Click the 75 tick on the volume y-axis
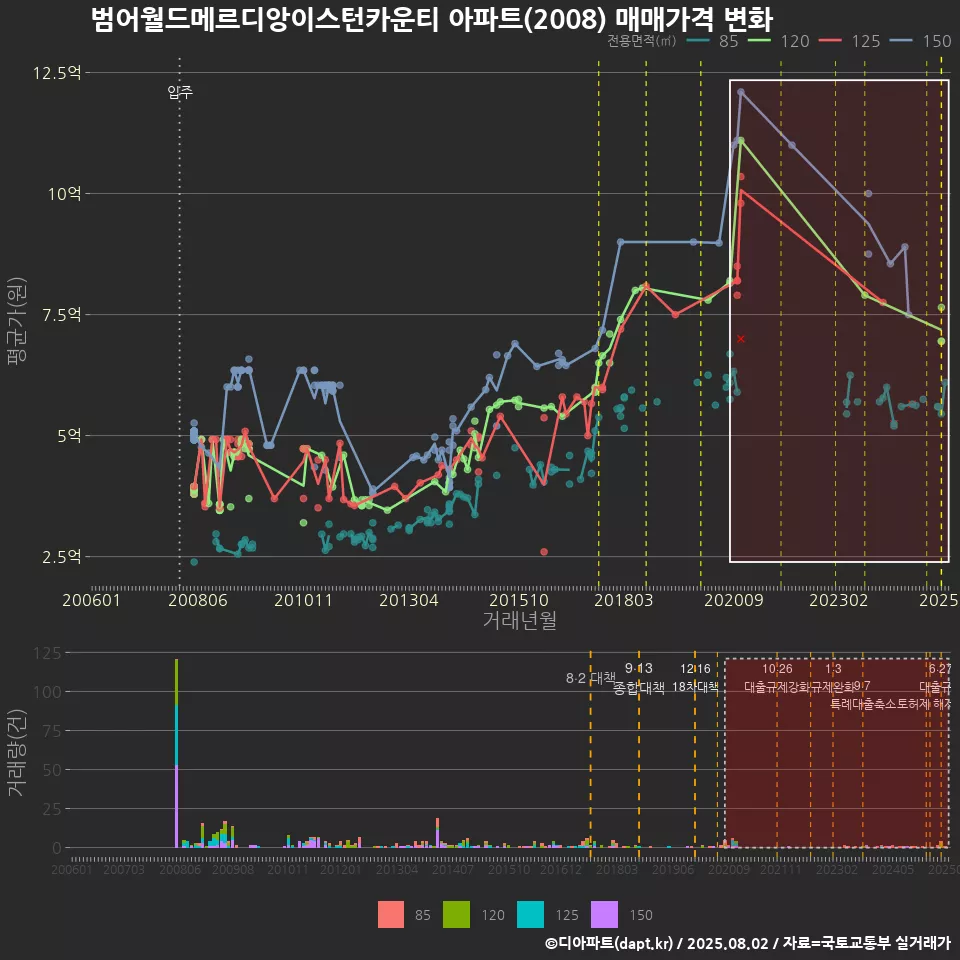 click(x=52, y=731)
